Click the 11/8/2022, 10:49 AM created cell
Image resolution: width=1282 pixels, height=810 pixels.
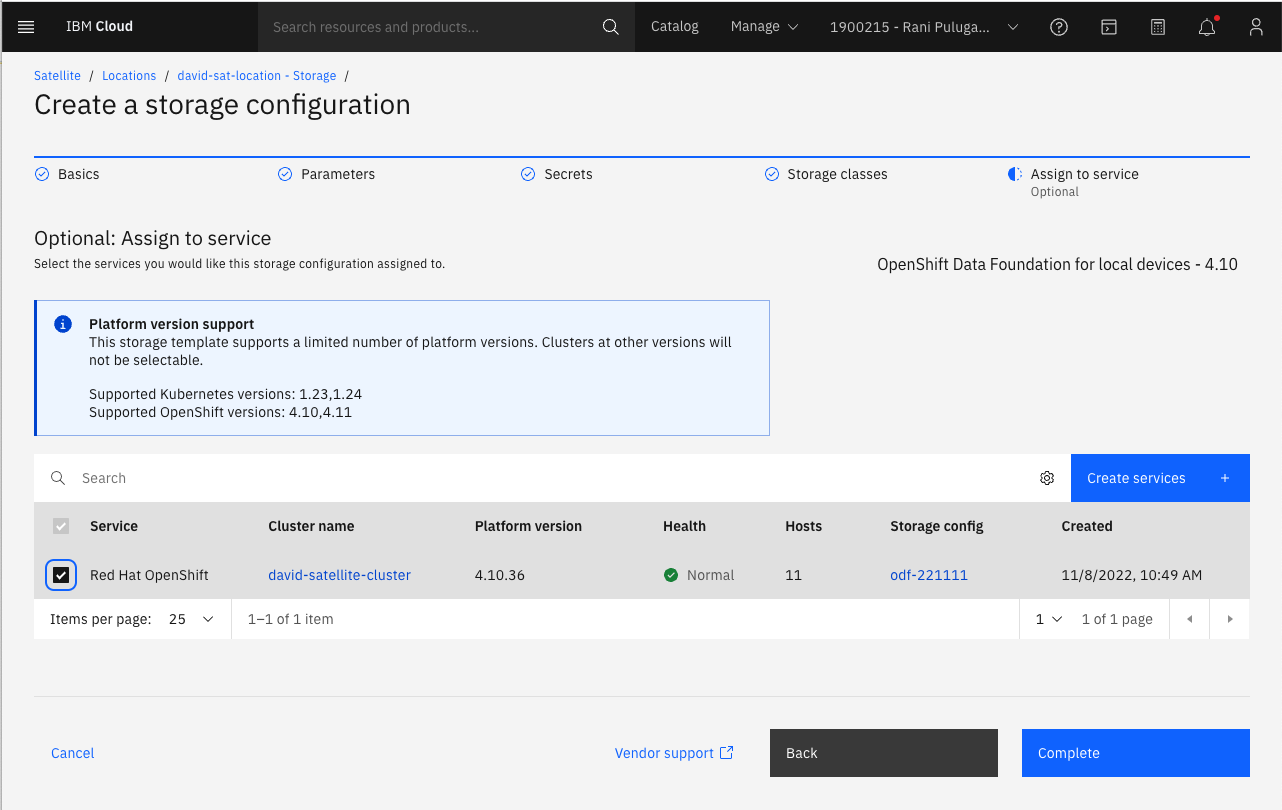point(1131,575)
